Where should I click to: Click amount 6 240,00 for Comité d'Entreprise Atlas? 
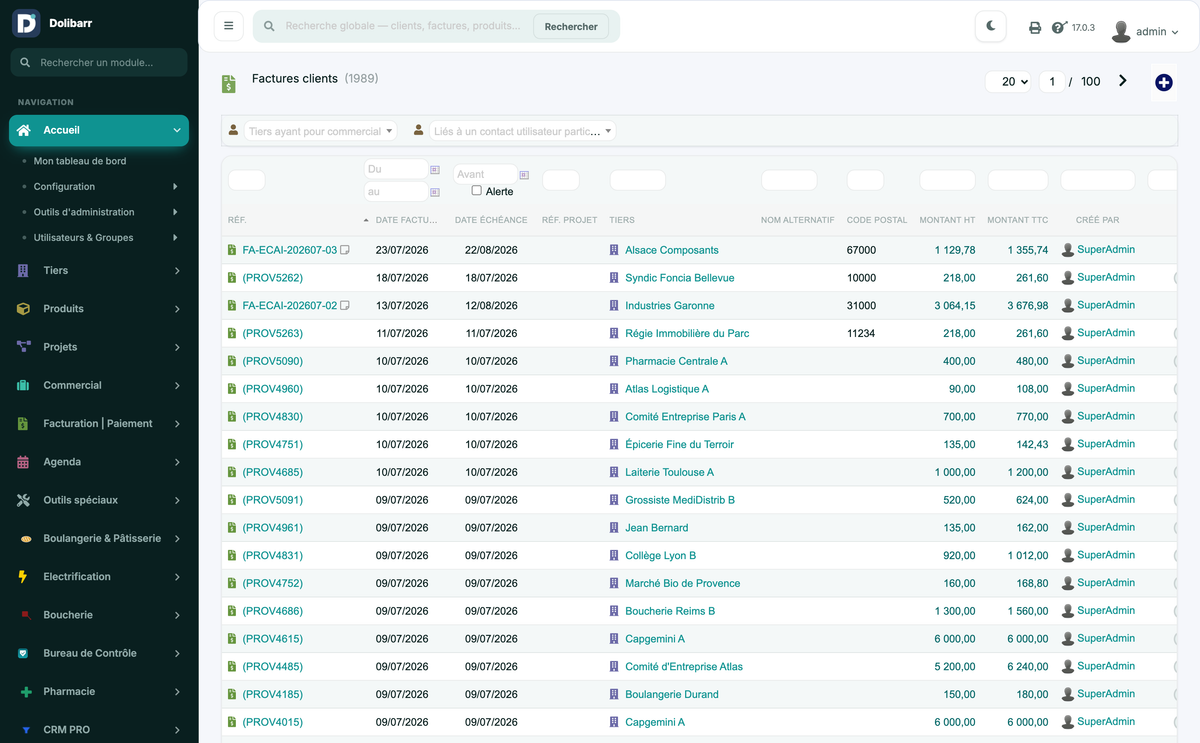point(1027,667)
